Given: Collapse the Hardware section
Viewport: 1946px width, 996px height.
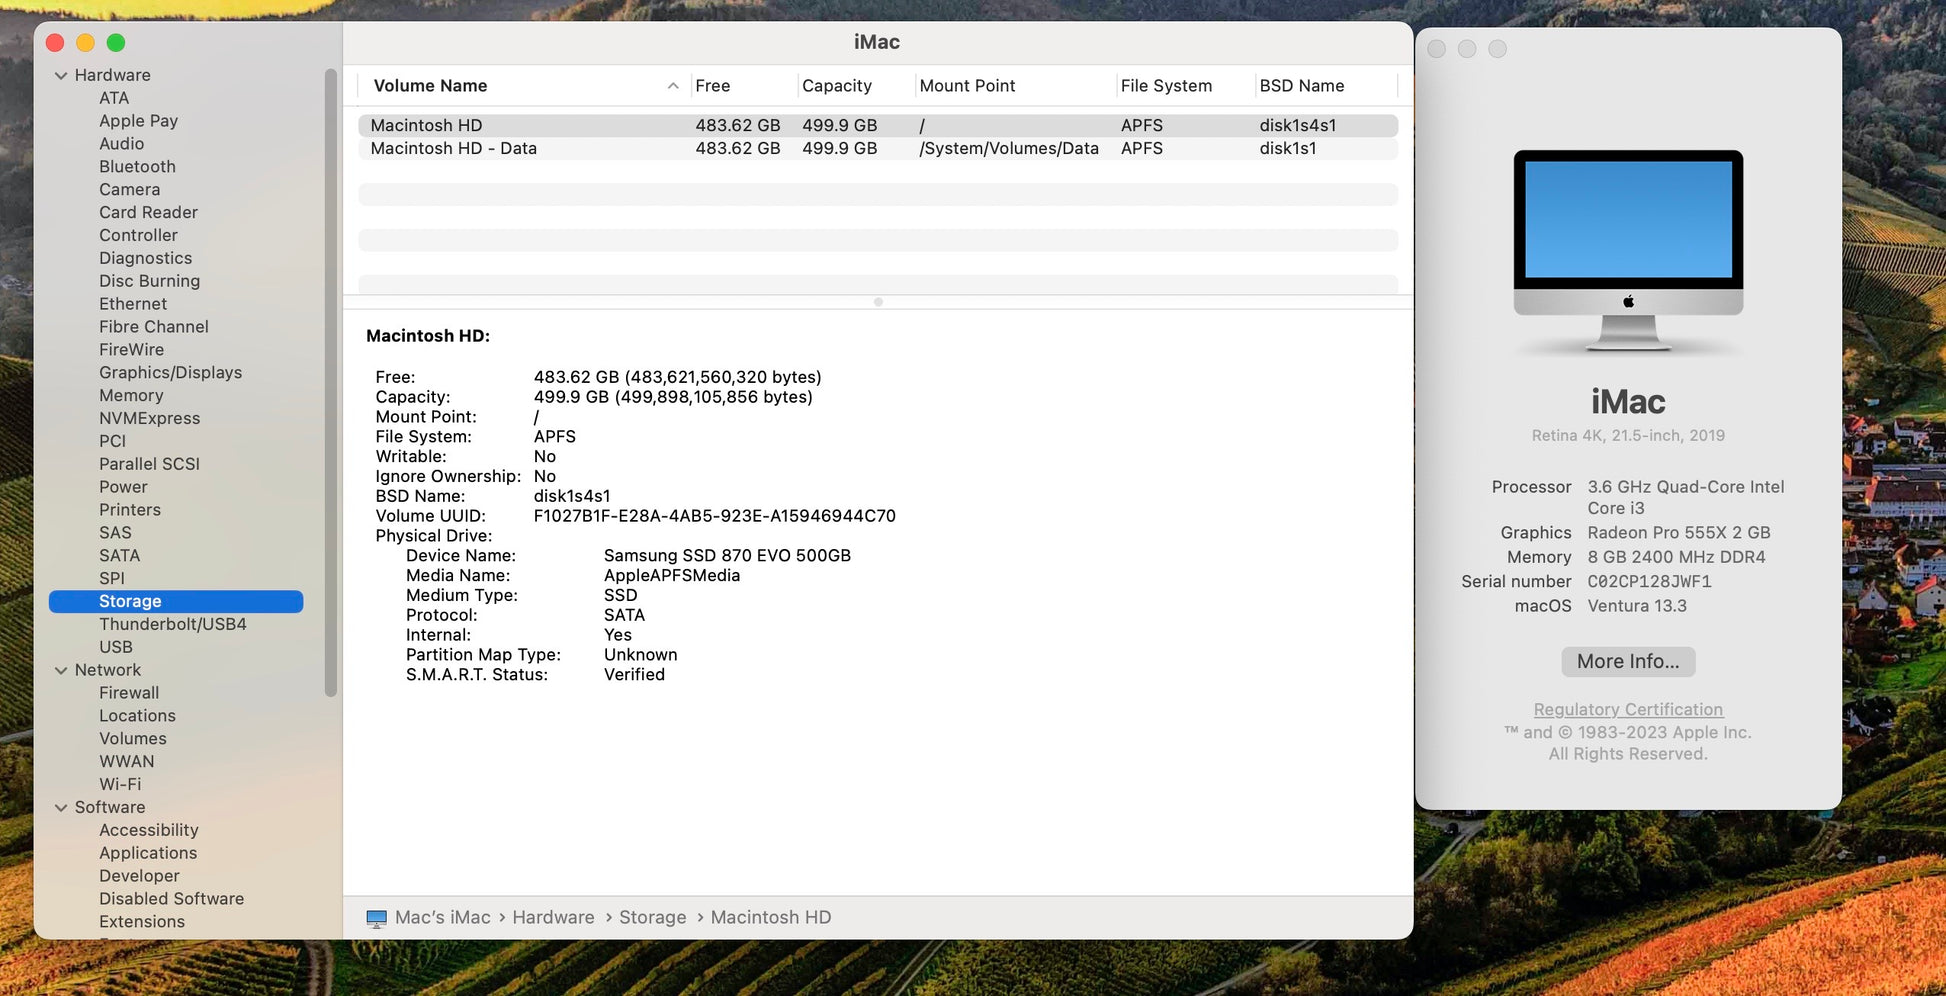Looking at the screenshot, I should pos(61,75).
